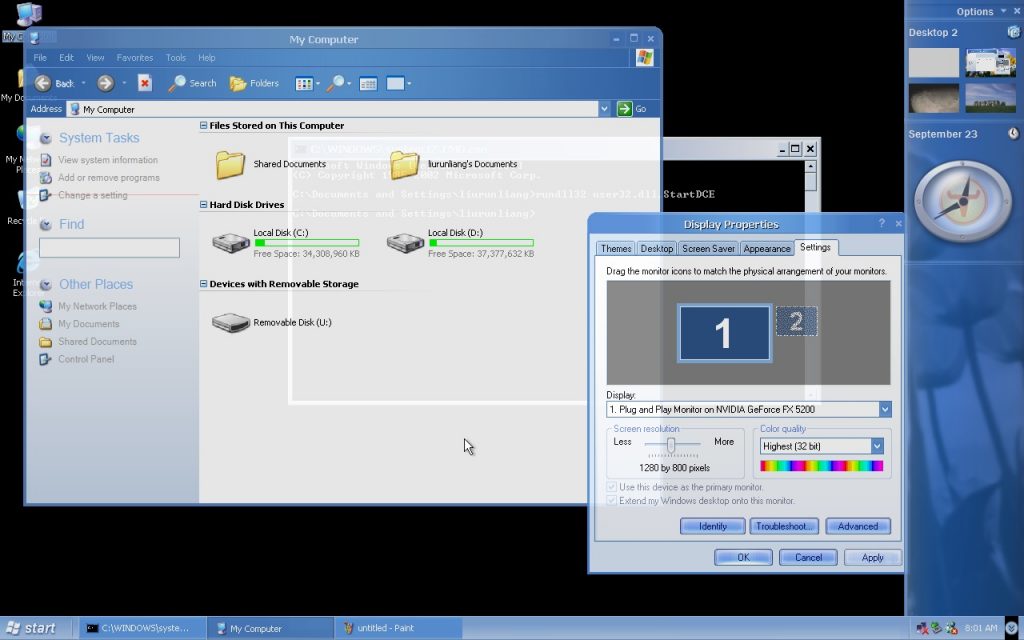The image size is (1024, 640).
Task: Click the calendar clock icon beside September 23
Action: point(1013,133)
